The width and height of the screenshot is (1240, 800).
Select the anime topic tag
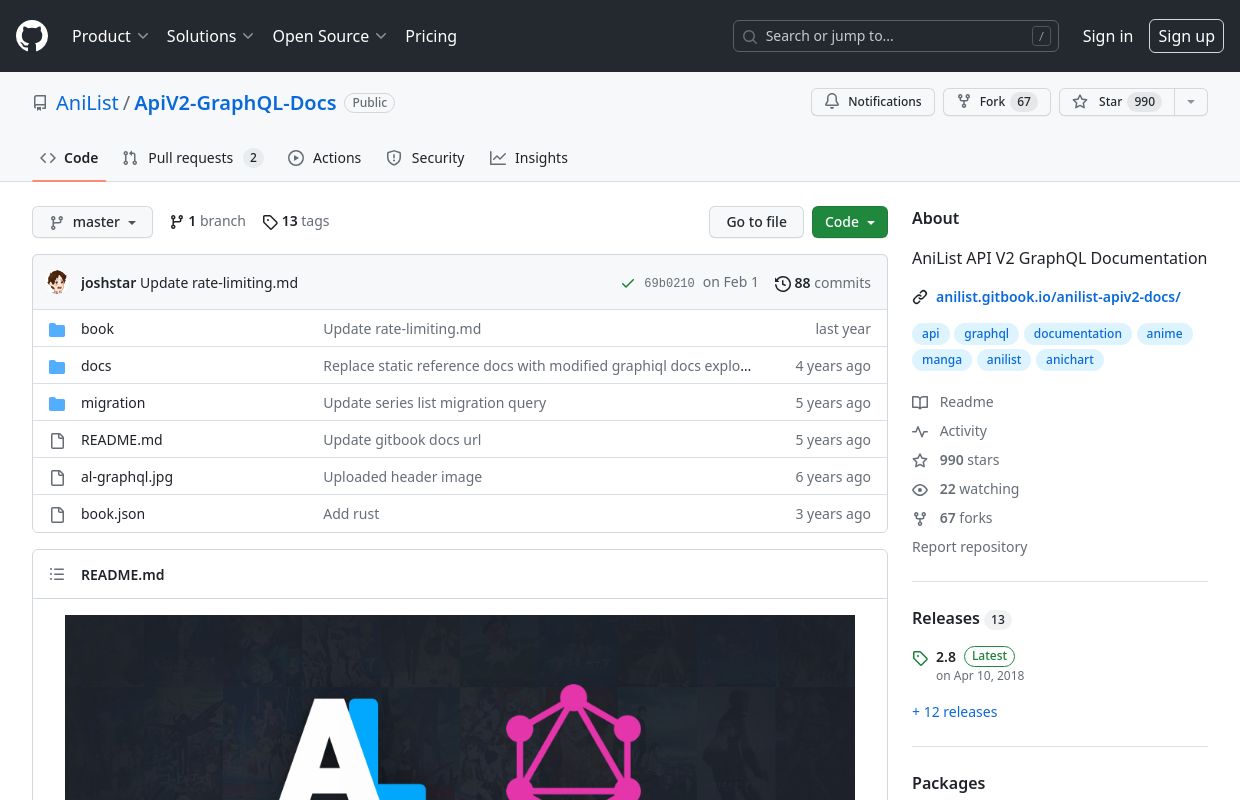(1164, 334)
